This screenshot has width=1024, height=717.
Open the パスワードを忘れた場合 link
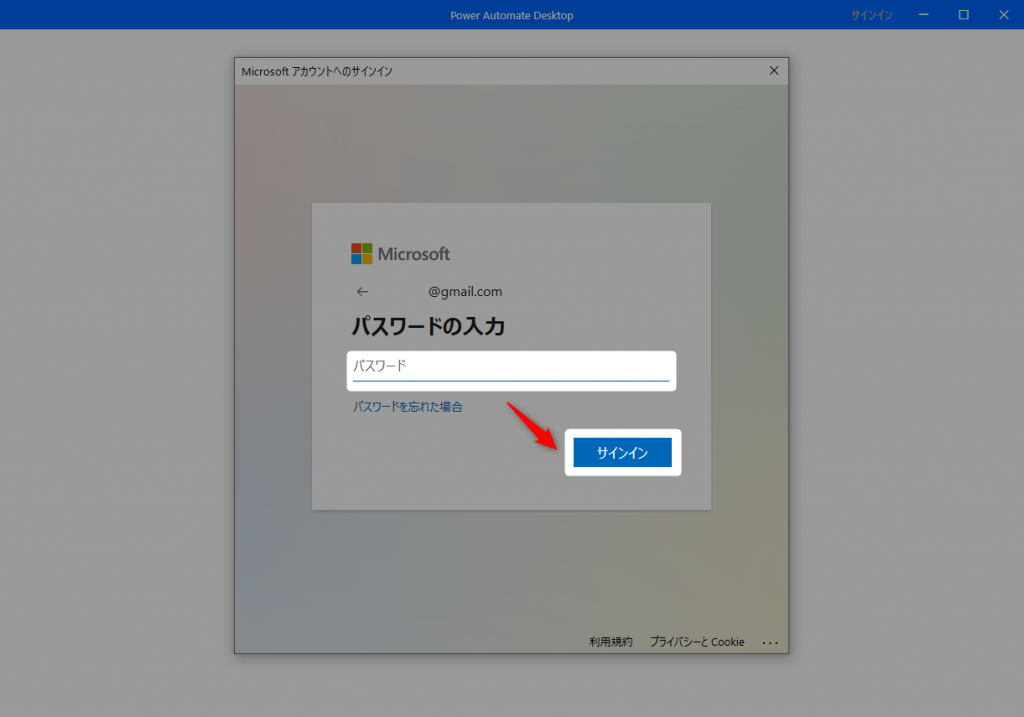point(408,407)
